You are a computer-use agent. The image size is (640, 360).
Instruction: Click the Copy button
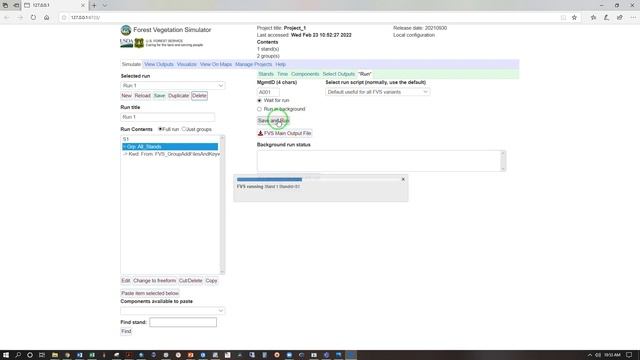click(x=211, y=281)
